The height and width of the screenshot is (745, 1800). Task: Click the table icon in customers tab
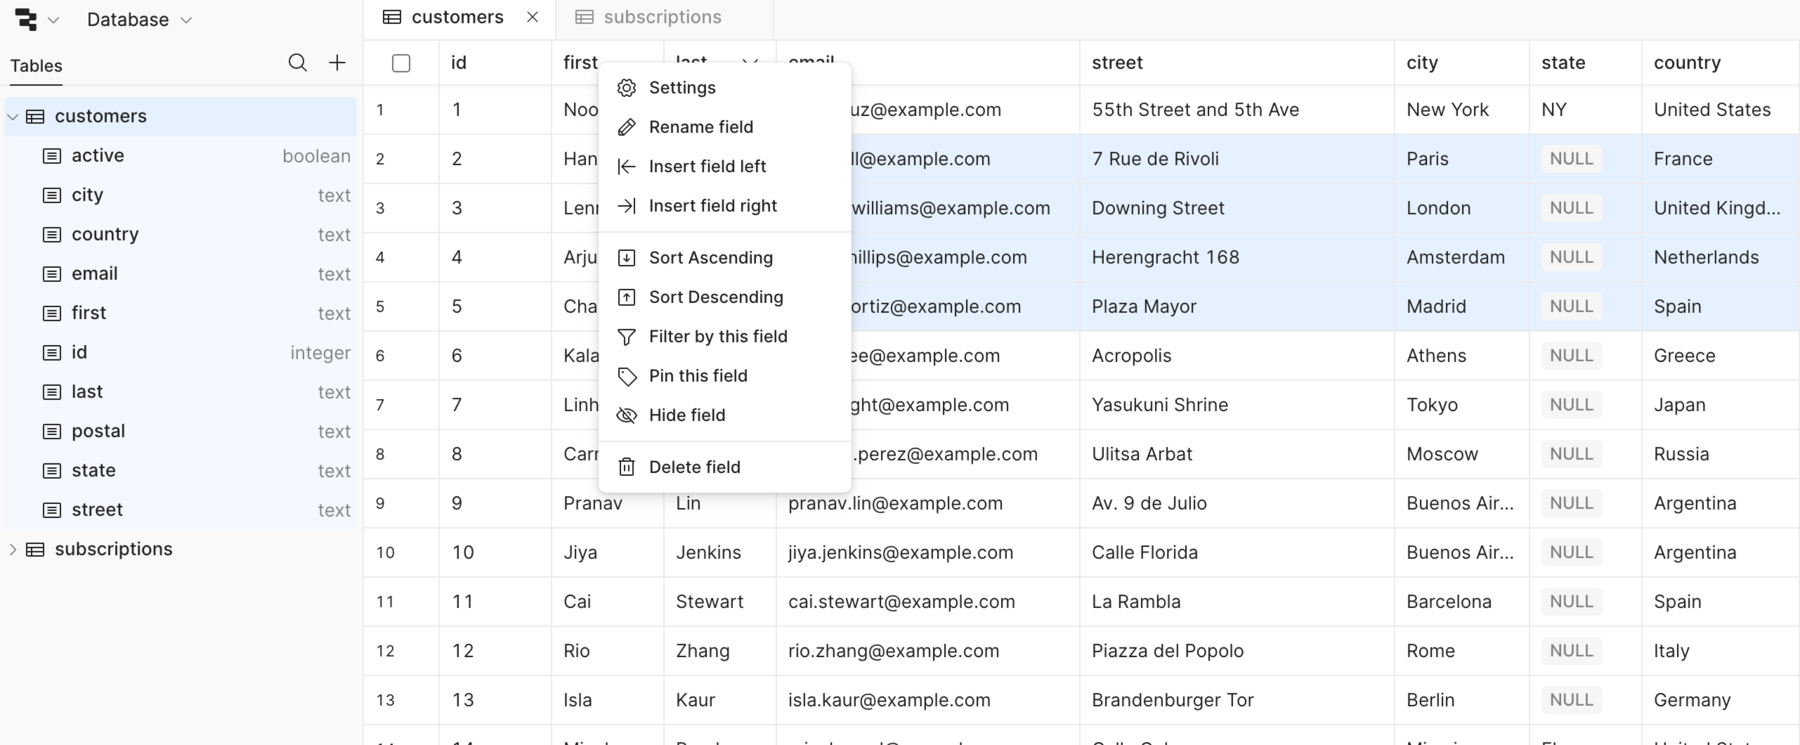[392, 17]
